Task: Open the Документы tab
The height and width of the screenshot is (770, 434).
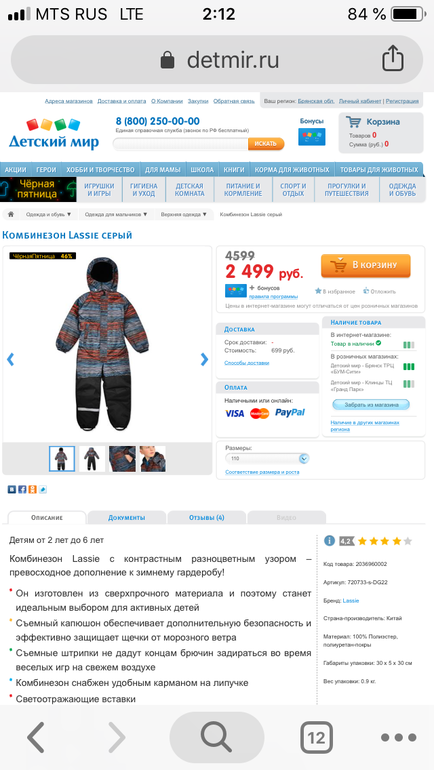Action: click(127, 518)
